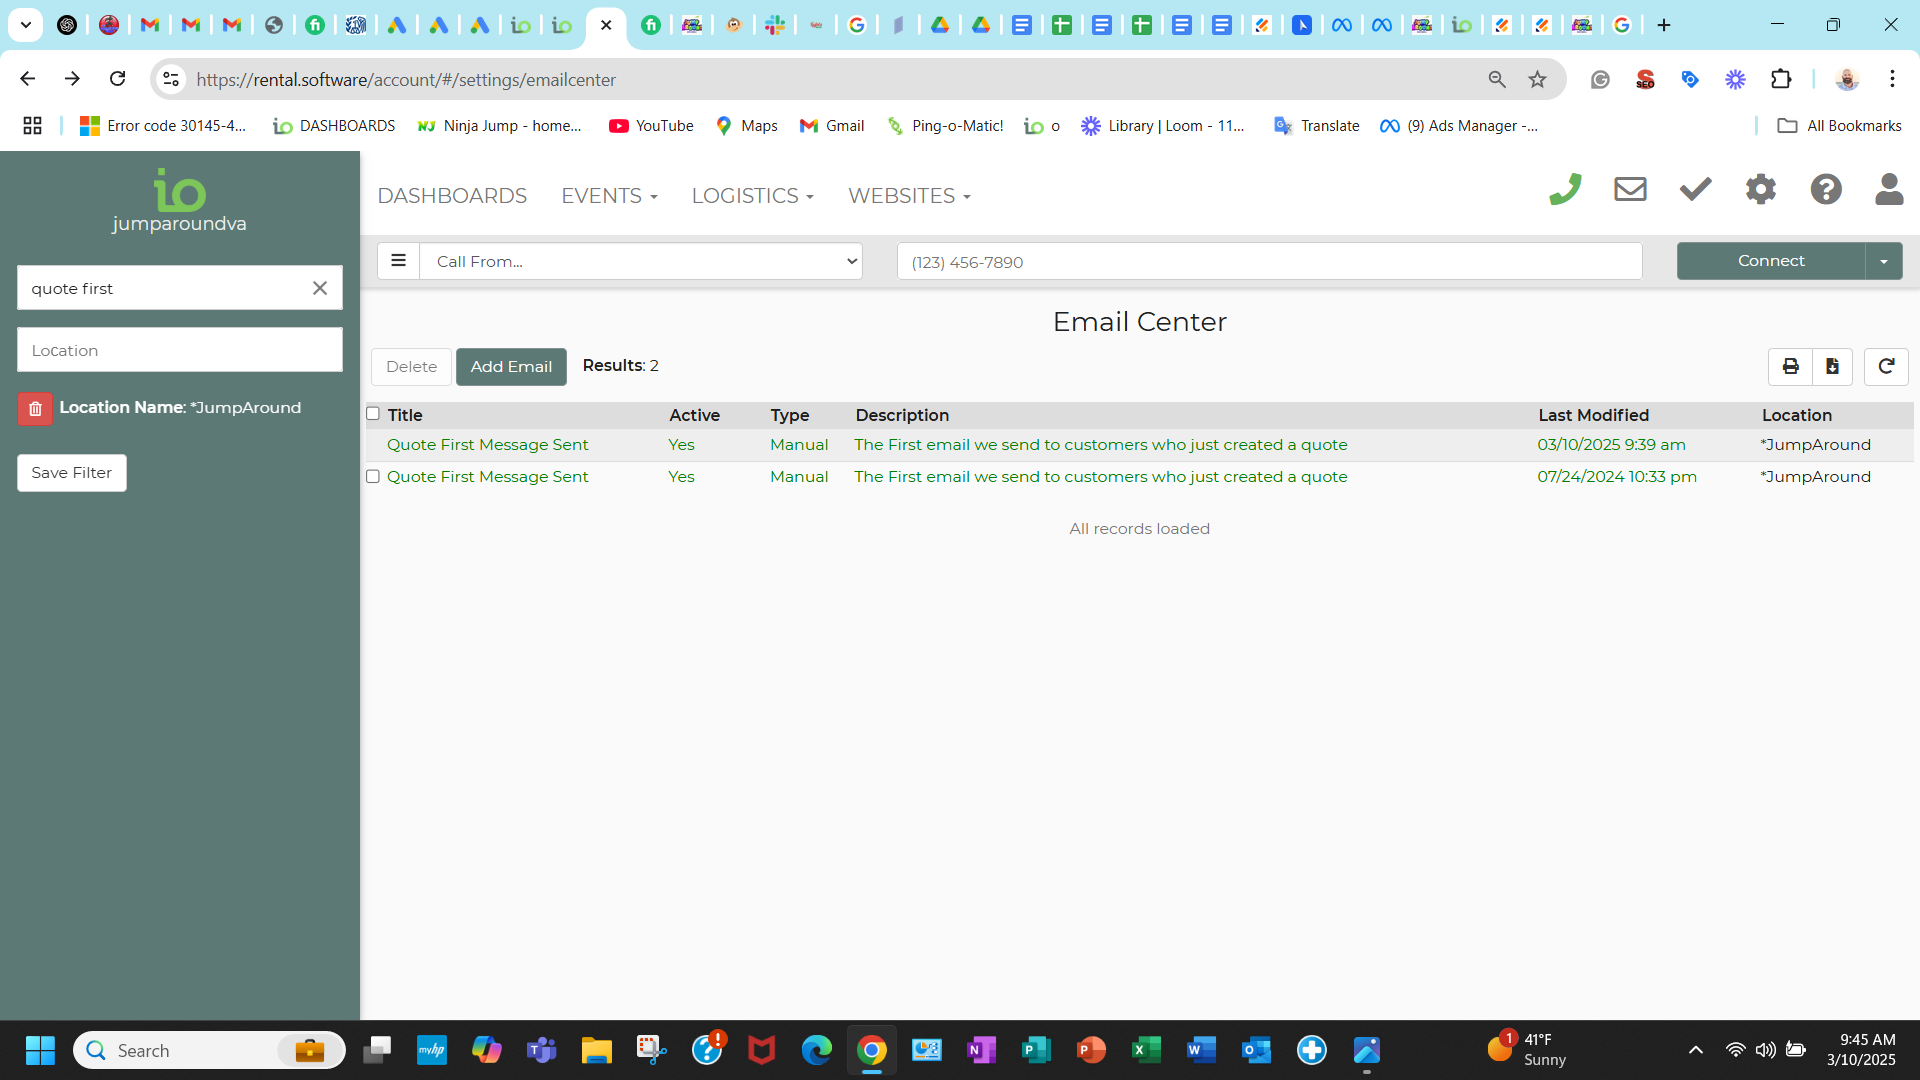Click the Save Filter button
Screen dimensions: 1920x1080
(x=72, y=472)
